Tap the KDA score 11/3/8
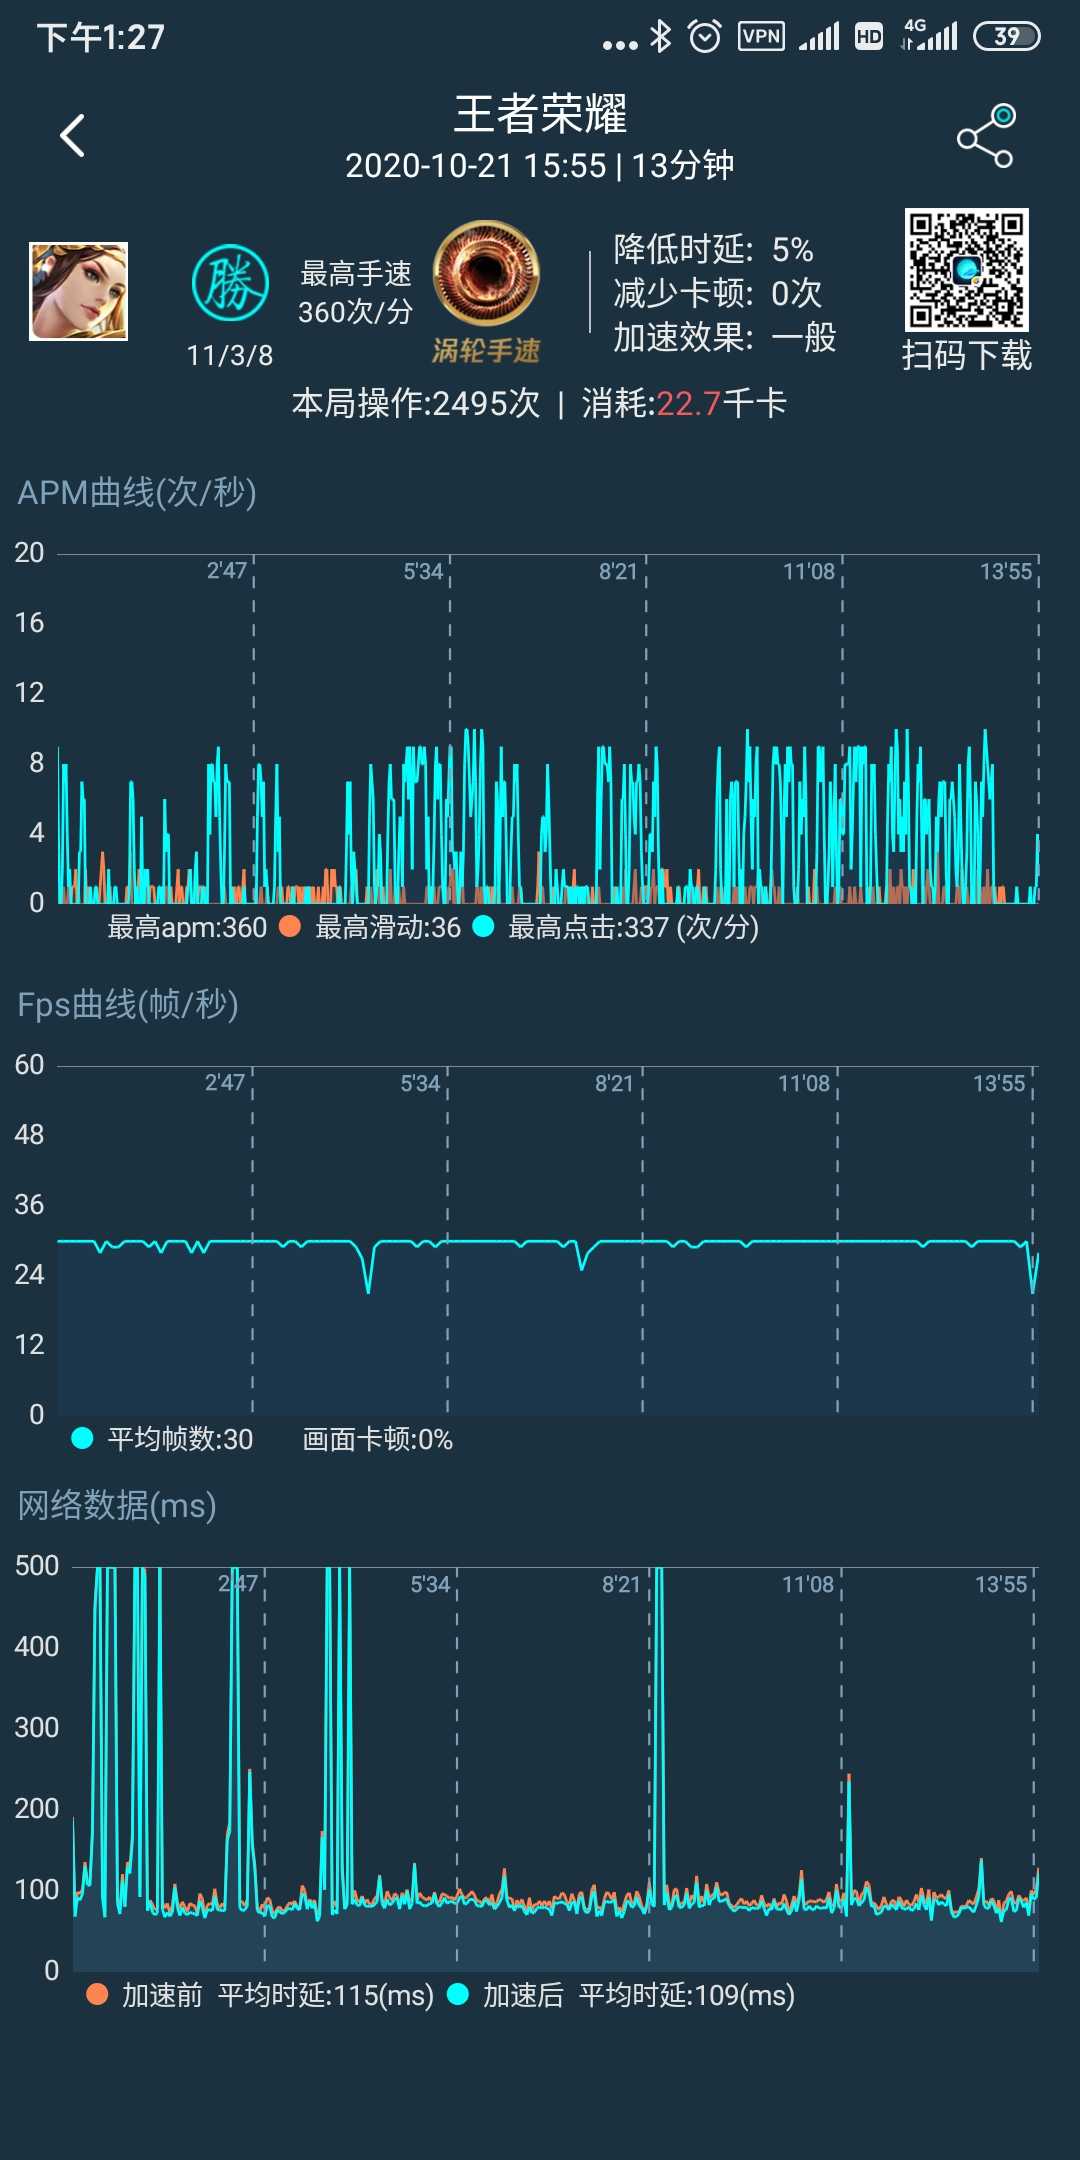The image size is (1080, 2160). point(230,356)
